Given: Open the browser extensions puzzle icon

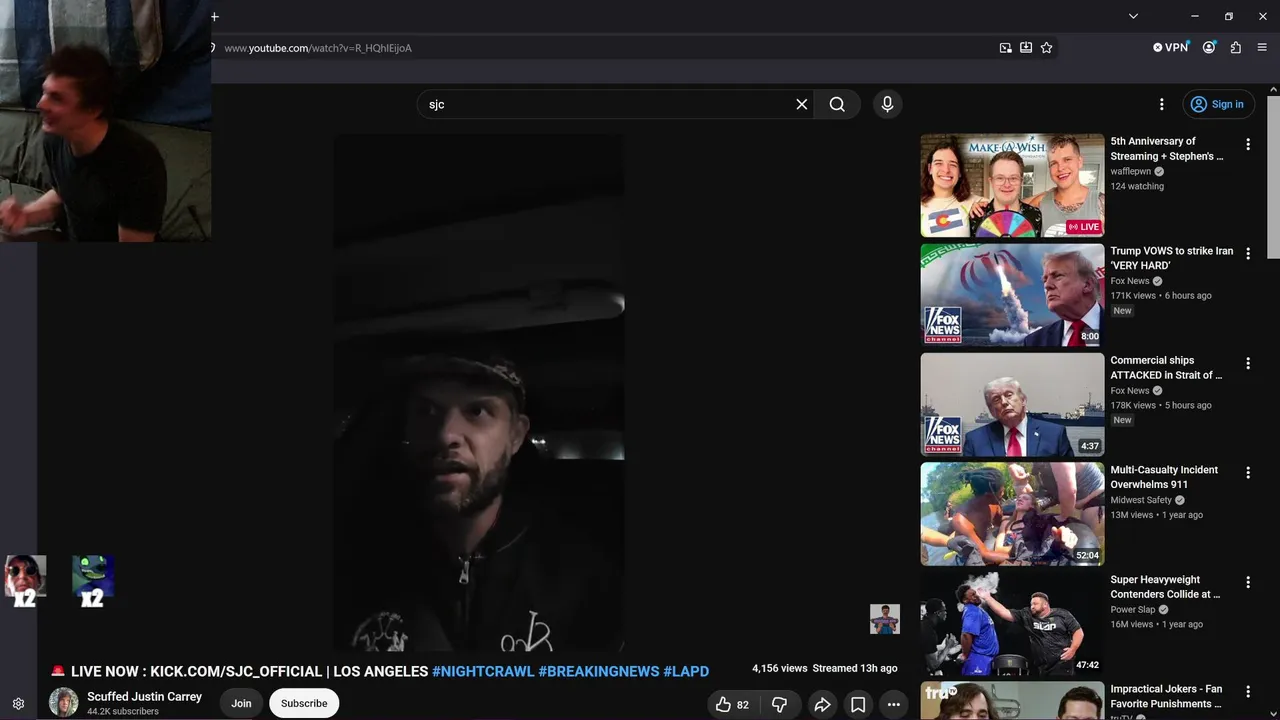Looking at the screenshot, I should 1236,47.
